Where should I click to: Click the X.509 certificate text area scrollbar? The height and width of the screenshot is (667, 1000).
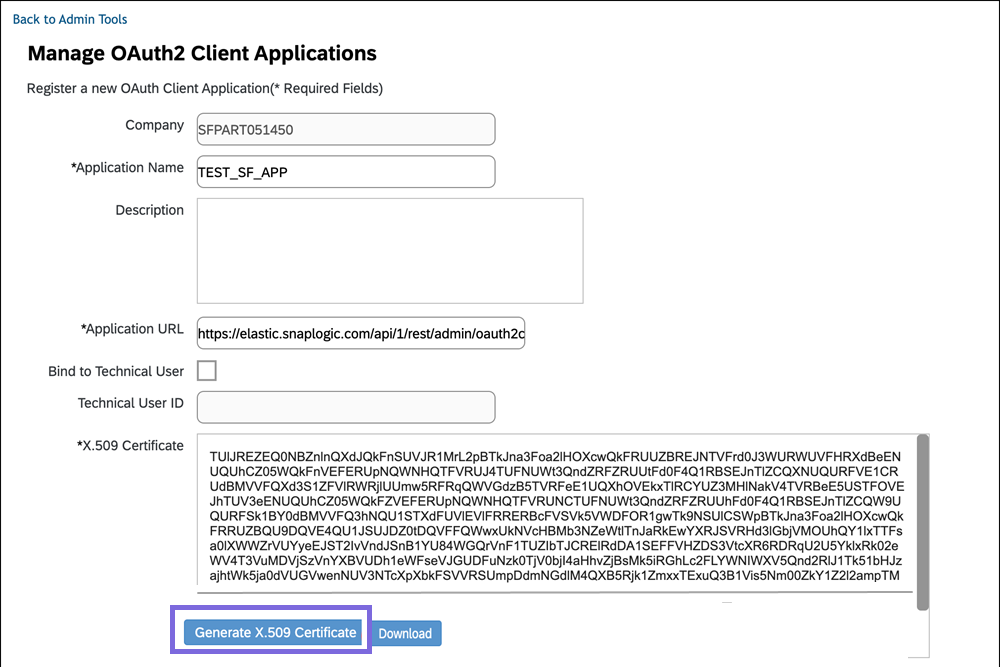(922, 522)
